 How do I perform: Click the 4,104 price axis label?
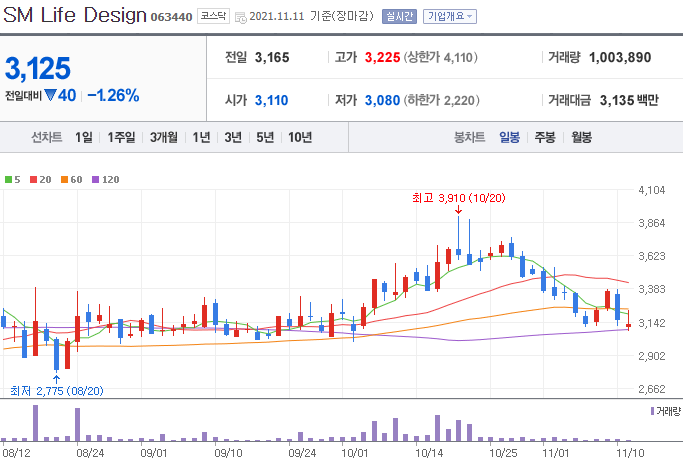point(652,190)
